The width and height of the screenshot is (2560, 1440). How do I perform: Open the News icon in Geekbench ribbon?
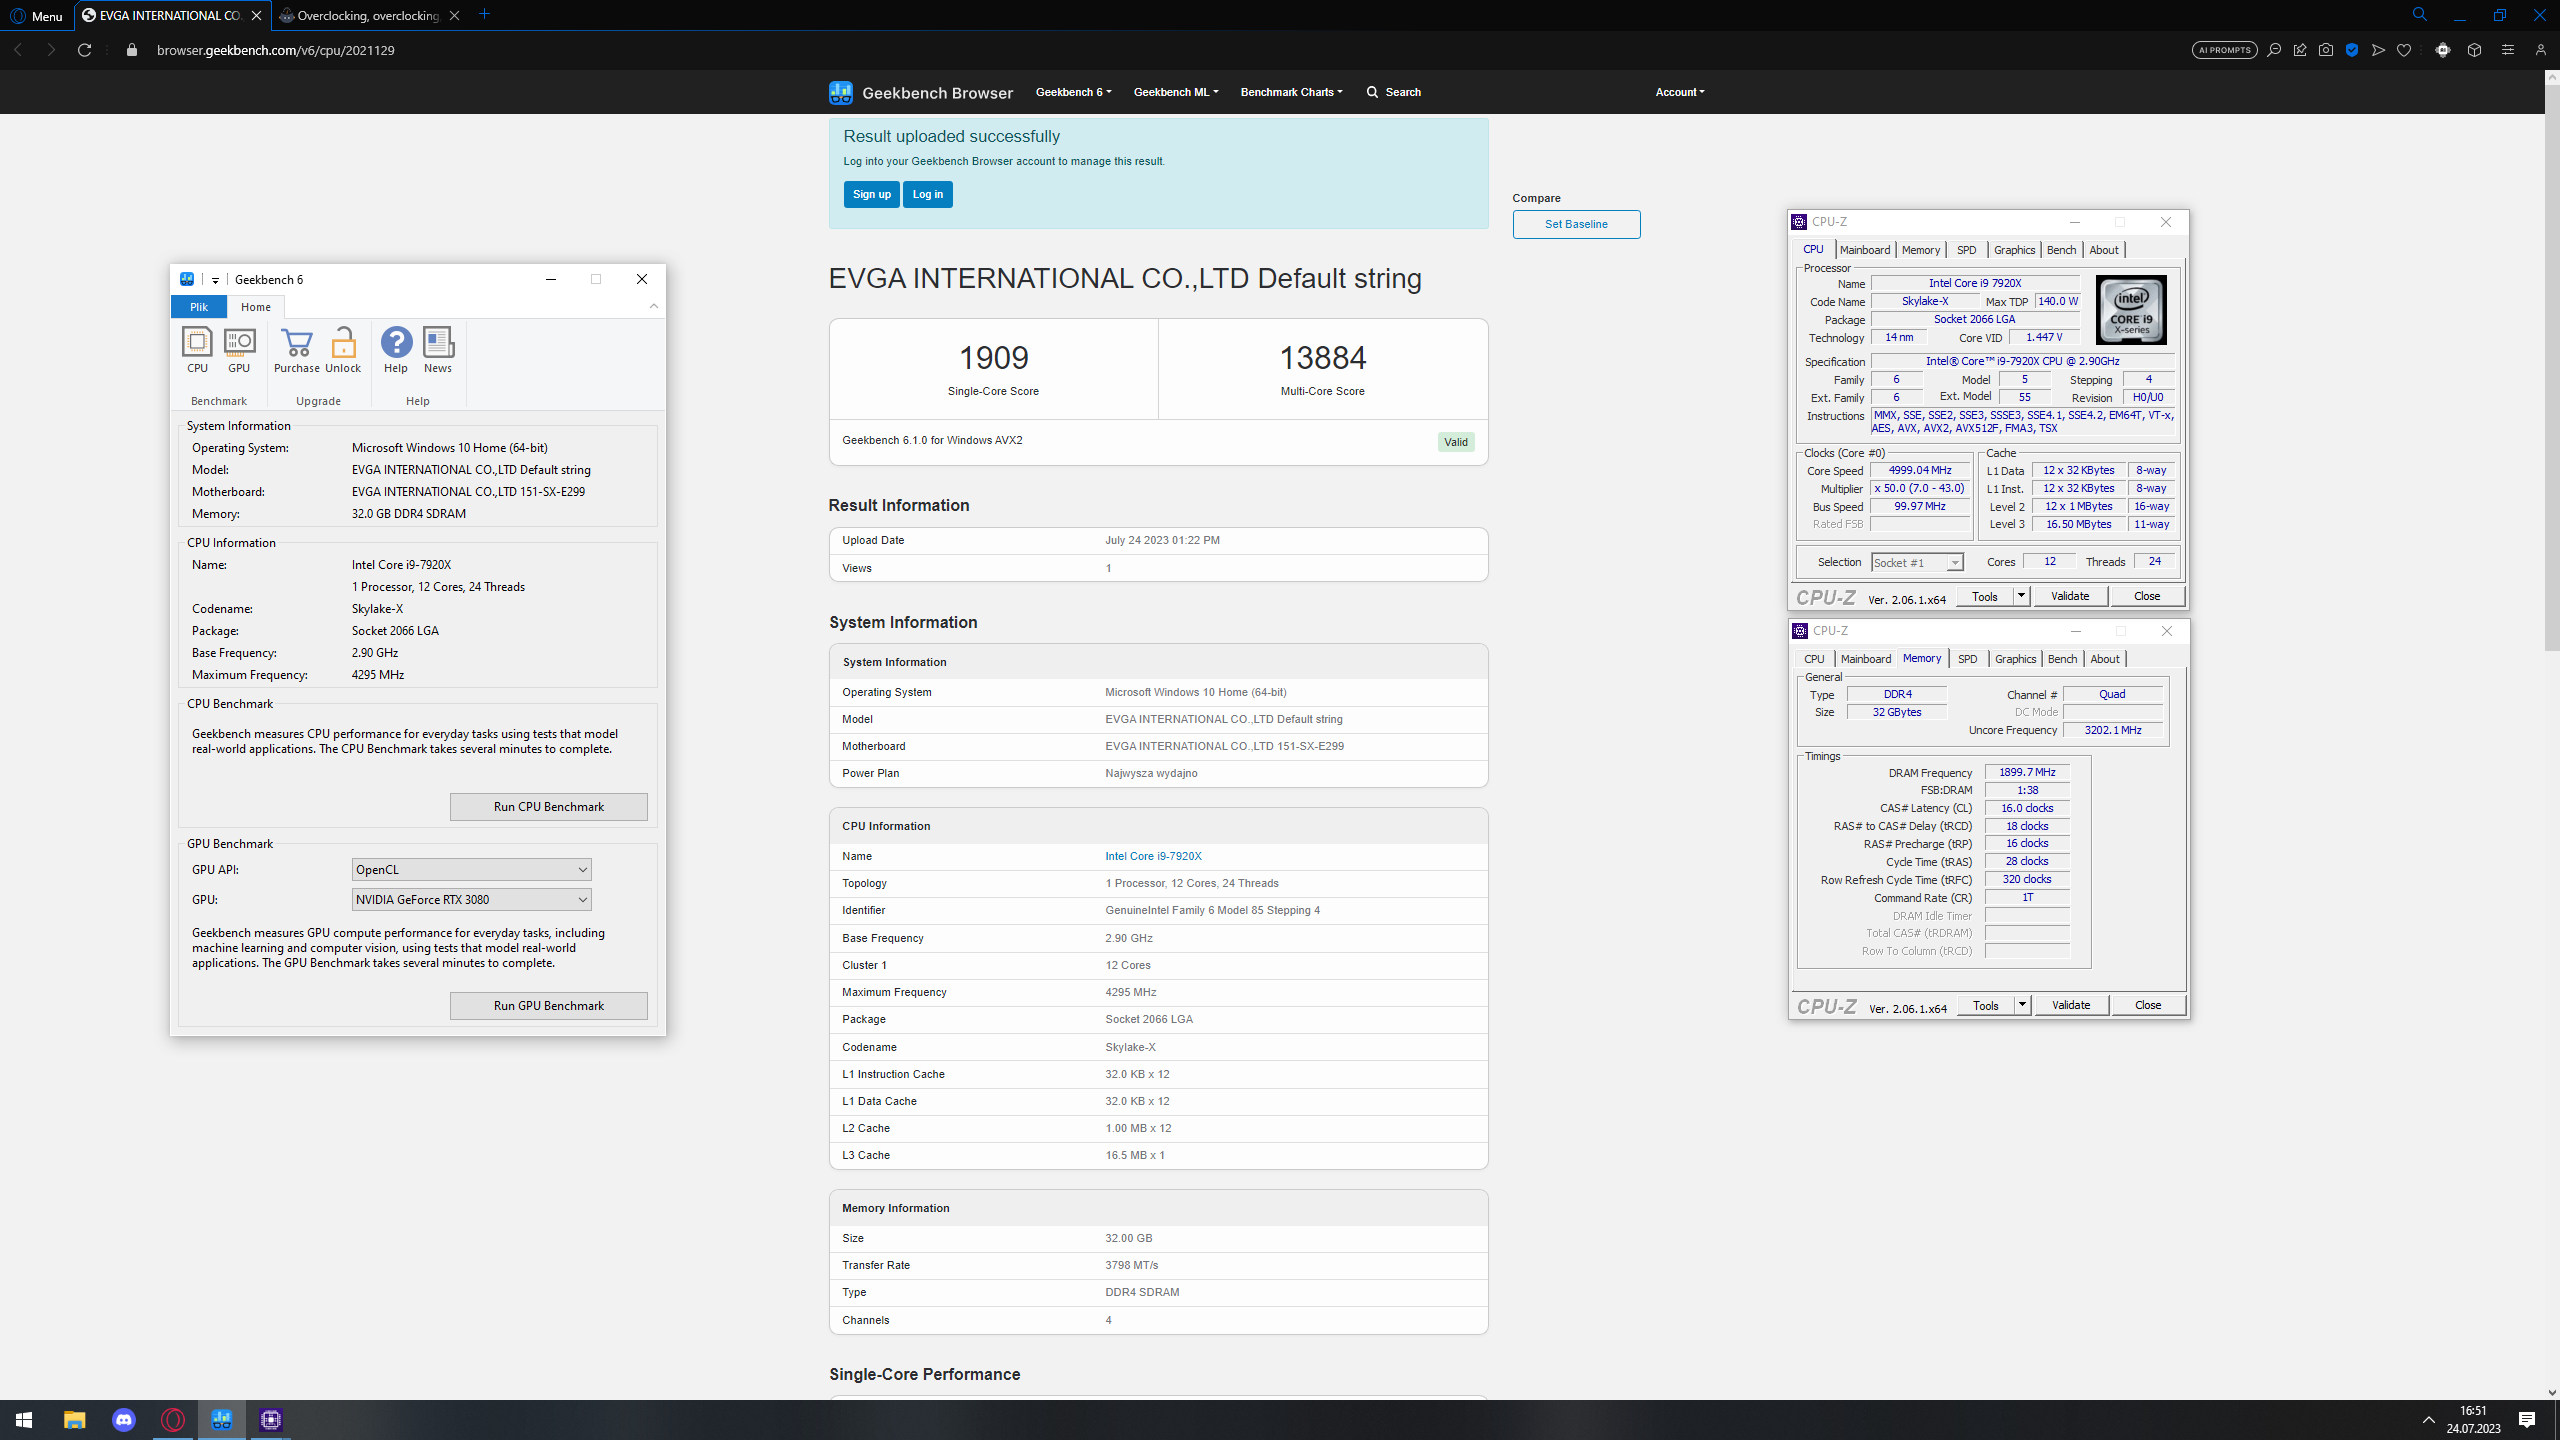(438, 350)
